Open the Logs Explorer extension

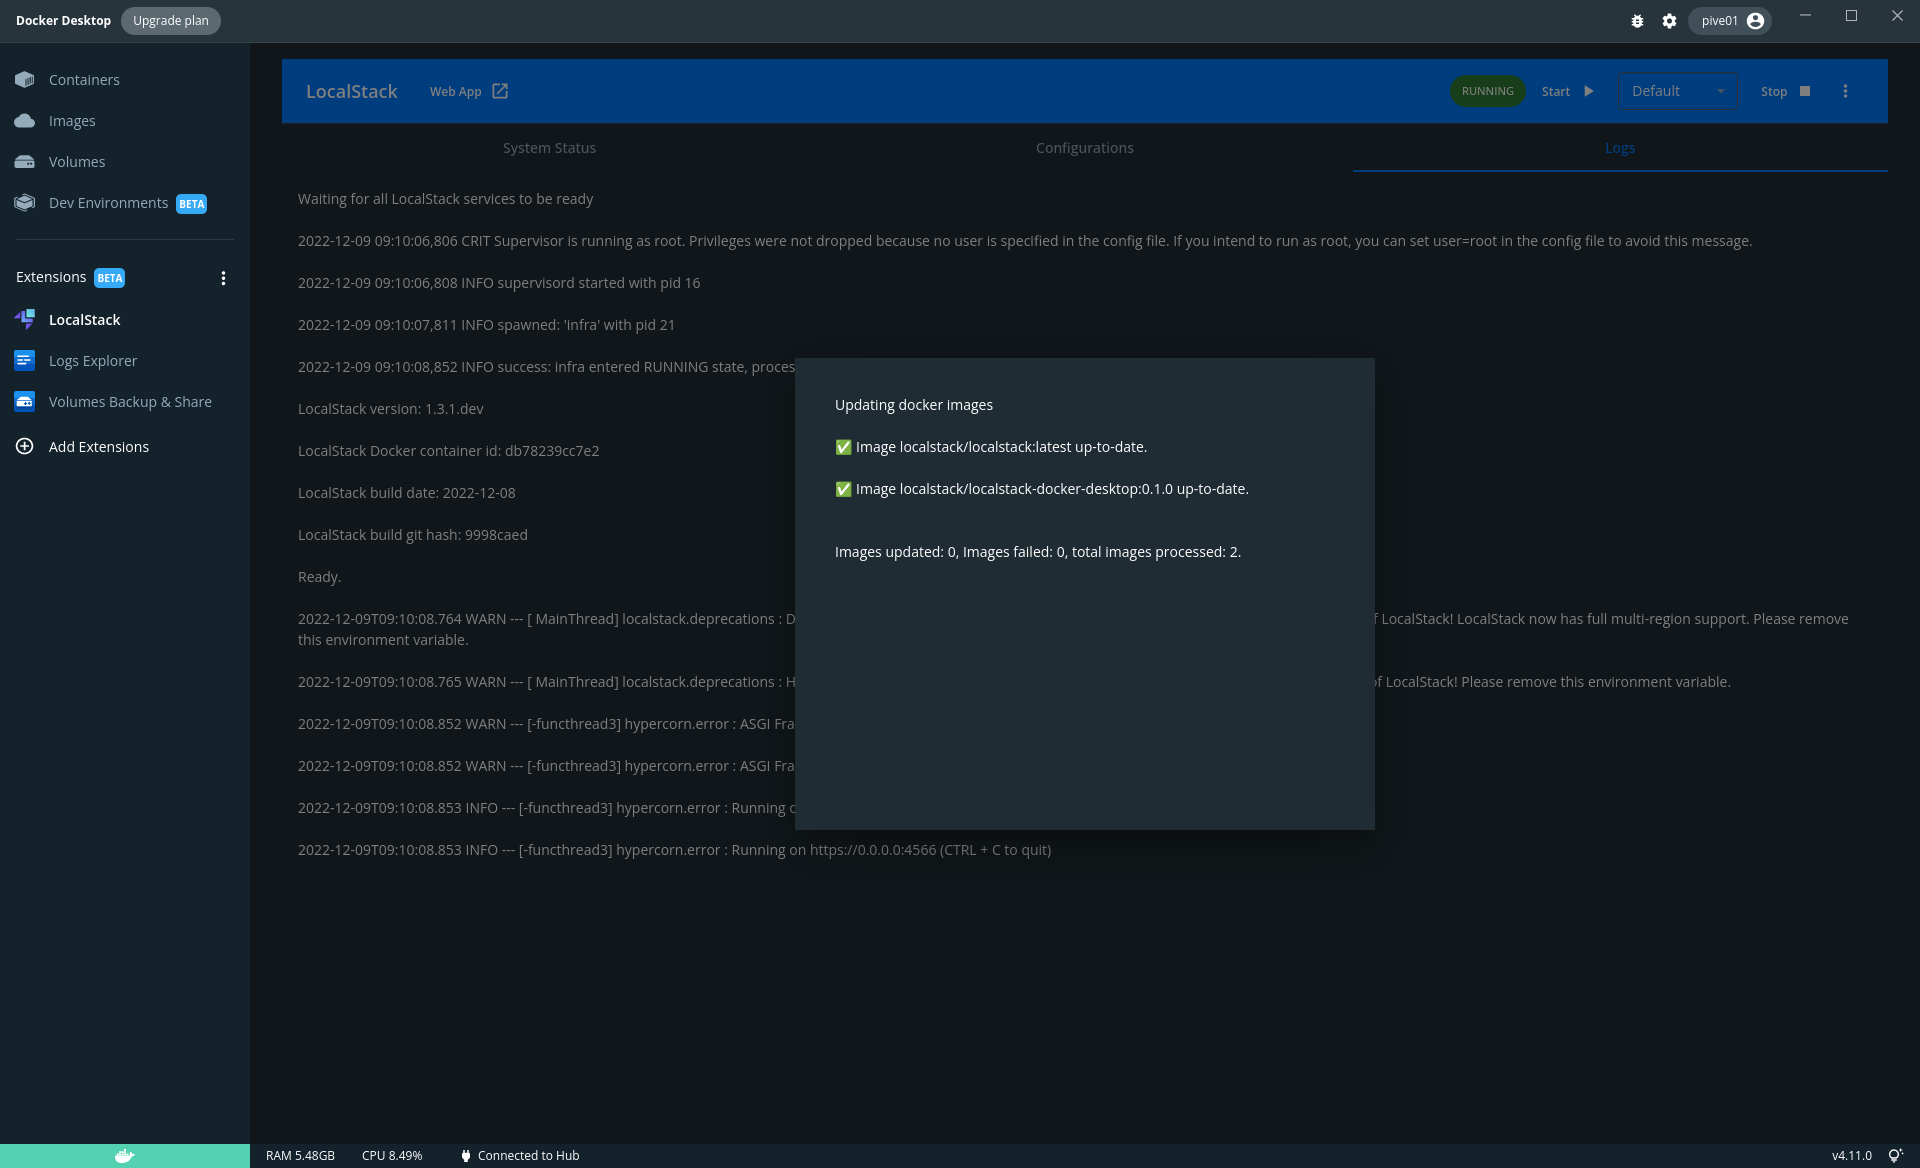coord(92,361)
